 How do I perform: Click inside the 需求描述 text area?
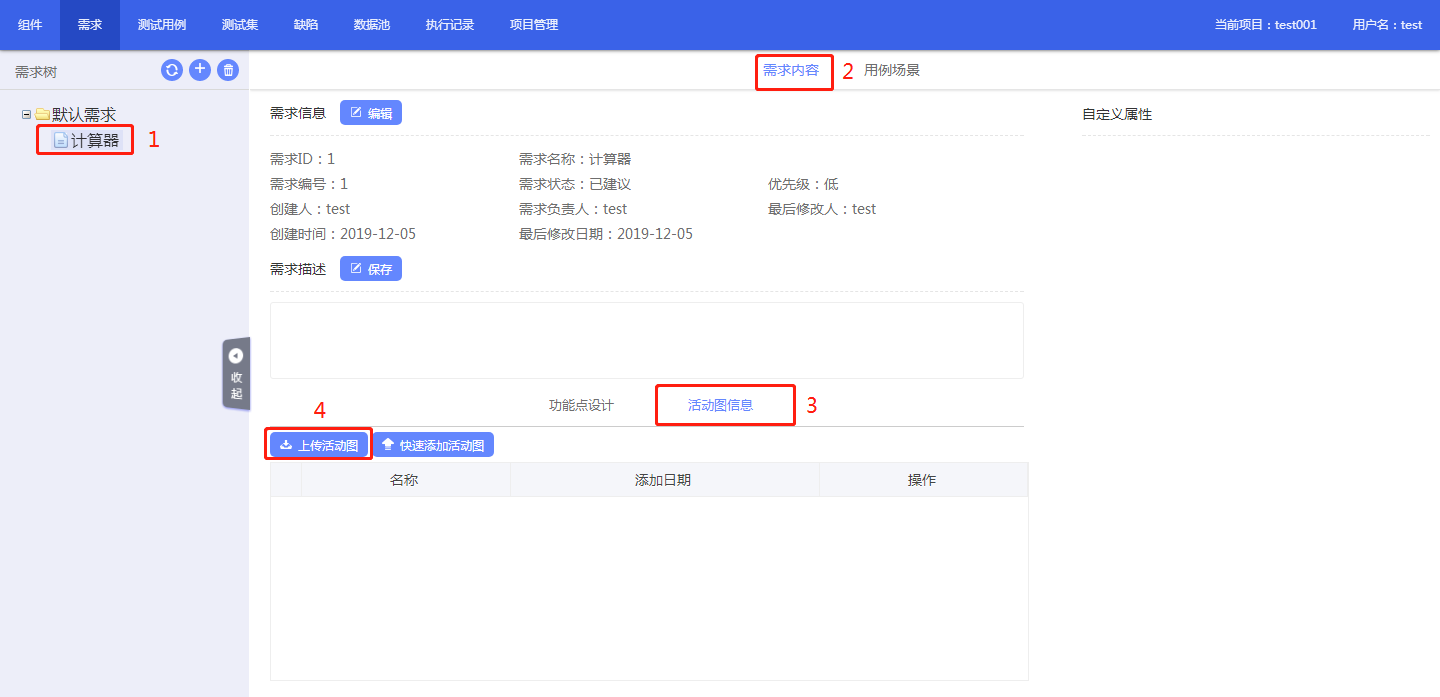tap(646, 340)
